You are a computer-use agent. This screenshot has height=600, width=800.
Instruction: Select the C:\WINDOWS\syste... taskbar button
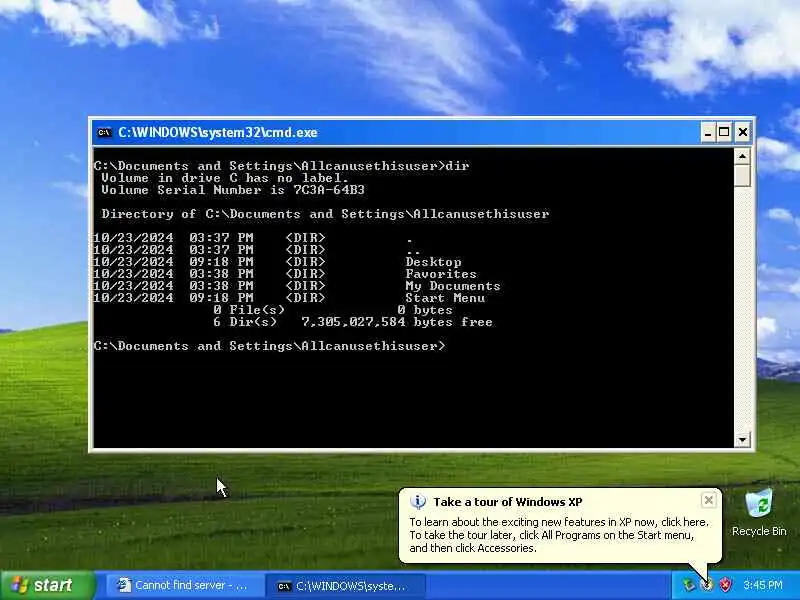[x=344, y=586]
